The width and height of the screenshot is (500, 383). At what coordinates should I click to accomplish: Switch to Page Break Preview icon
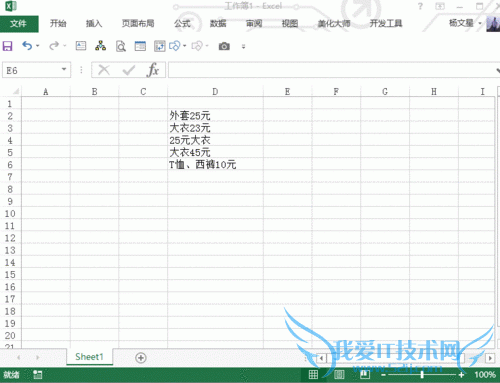tap(365, 375)
